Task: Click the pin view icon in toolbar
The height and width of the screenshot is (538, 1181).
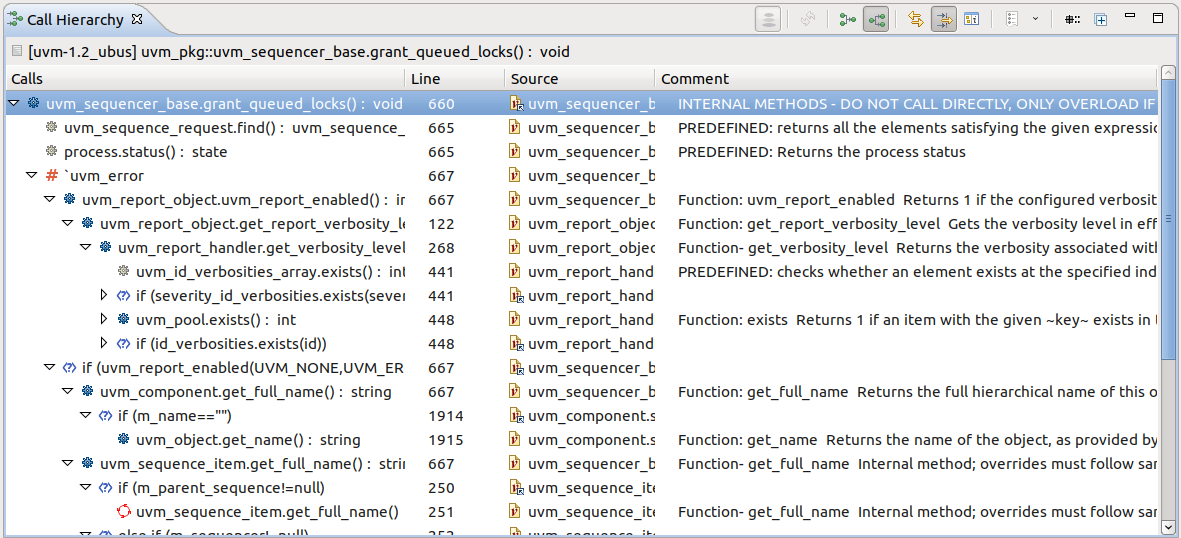Action: pos(1072,19)
